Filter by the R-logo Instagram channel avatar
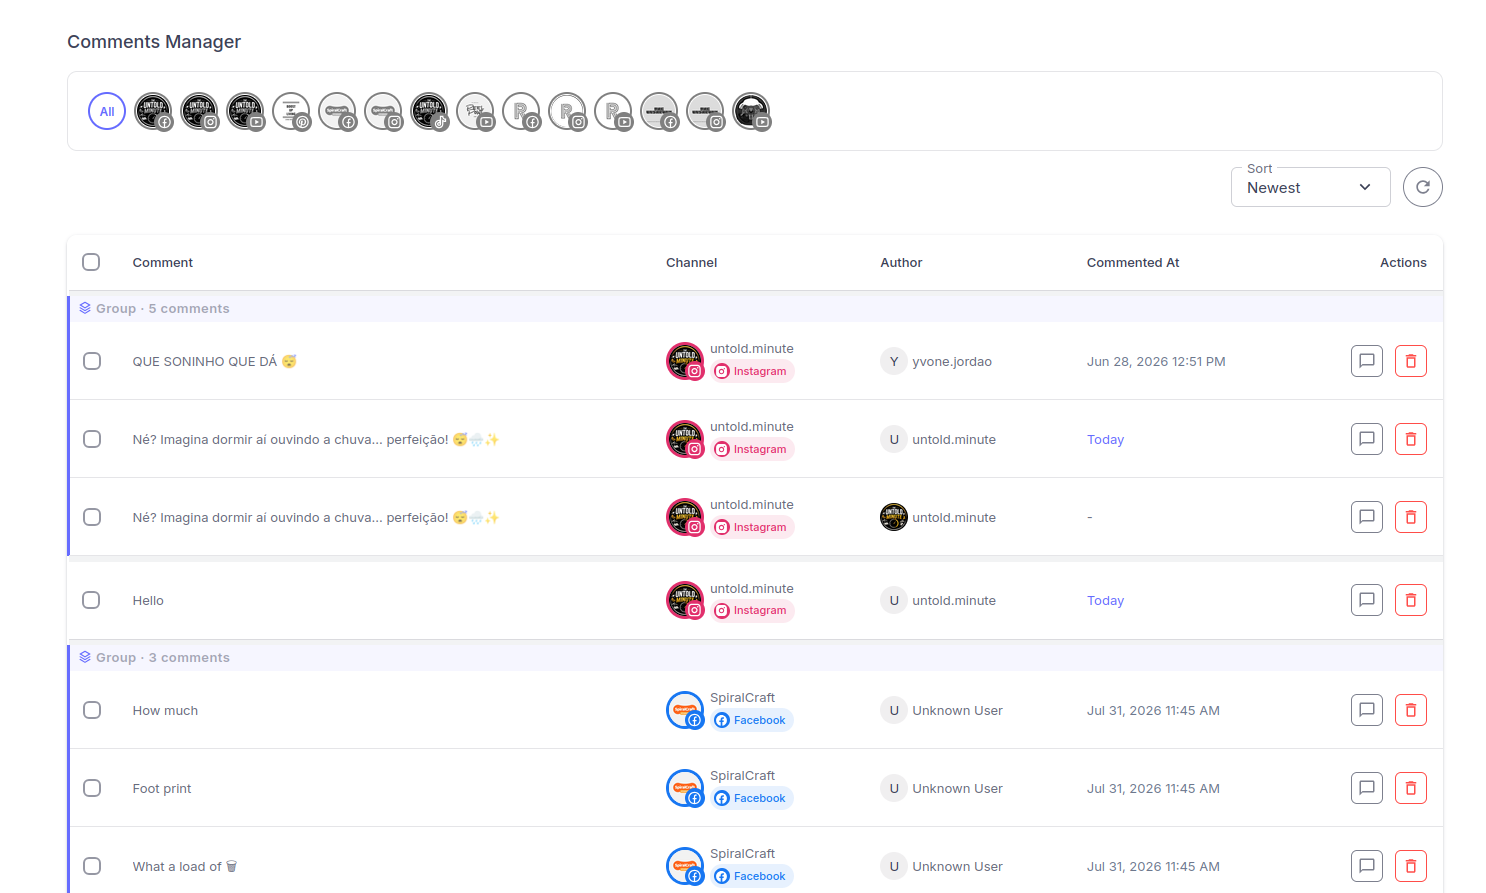Screen dimensions: 1486x893 coord(567,111)
